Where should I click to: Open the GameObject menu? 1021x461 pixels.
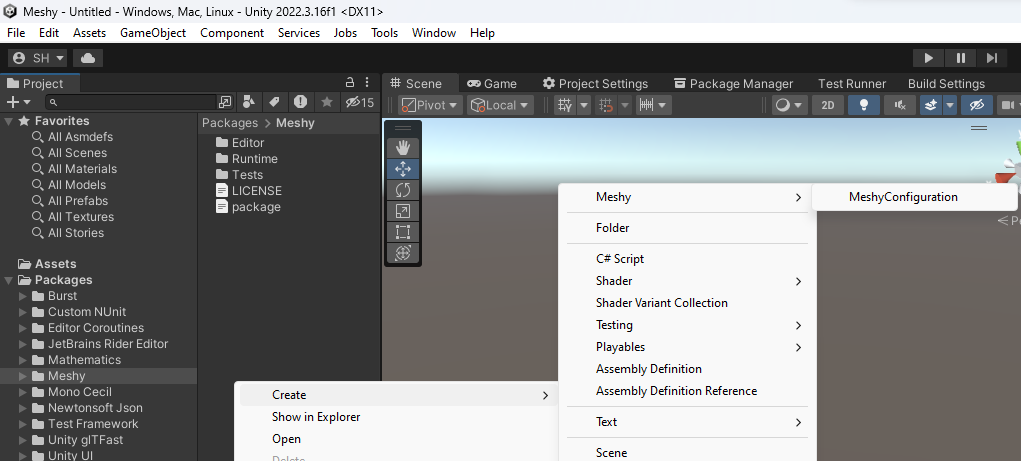coord(153,33)
